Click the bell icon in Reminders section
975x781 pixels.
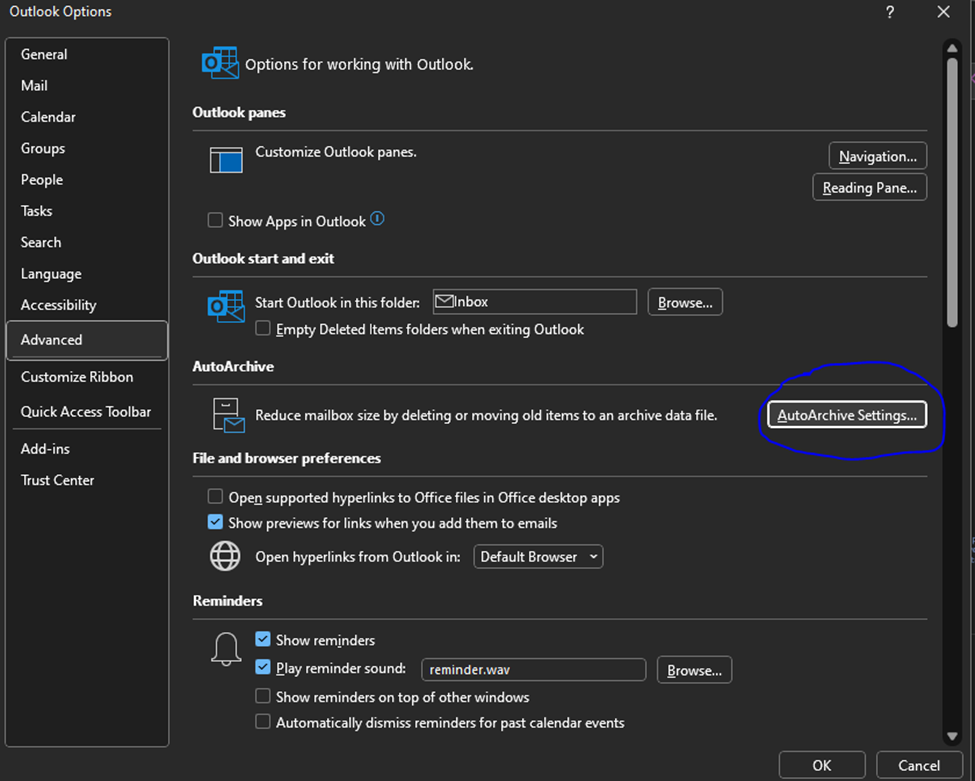point(226,648)
